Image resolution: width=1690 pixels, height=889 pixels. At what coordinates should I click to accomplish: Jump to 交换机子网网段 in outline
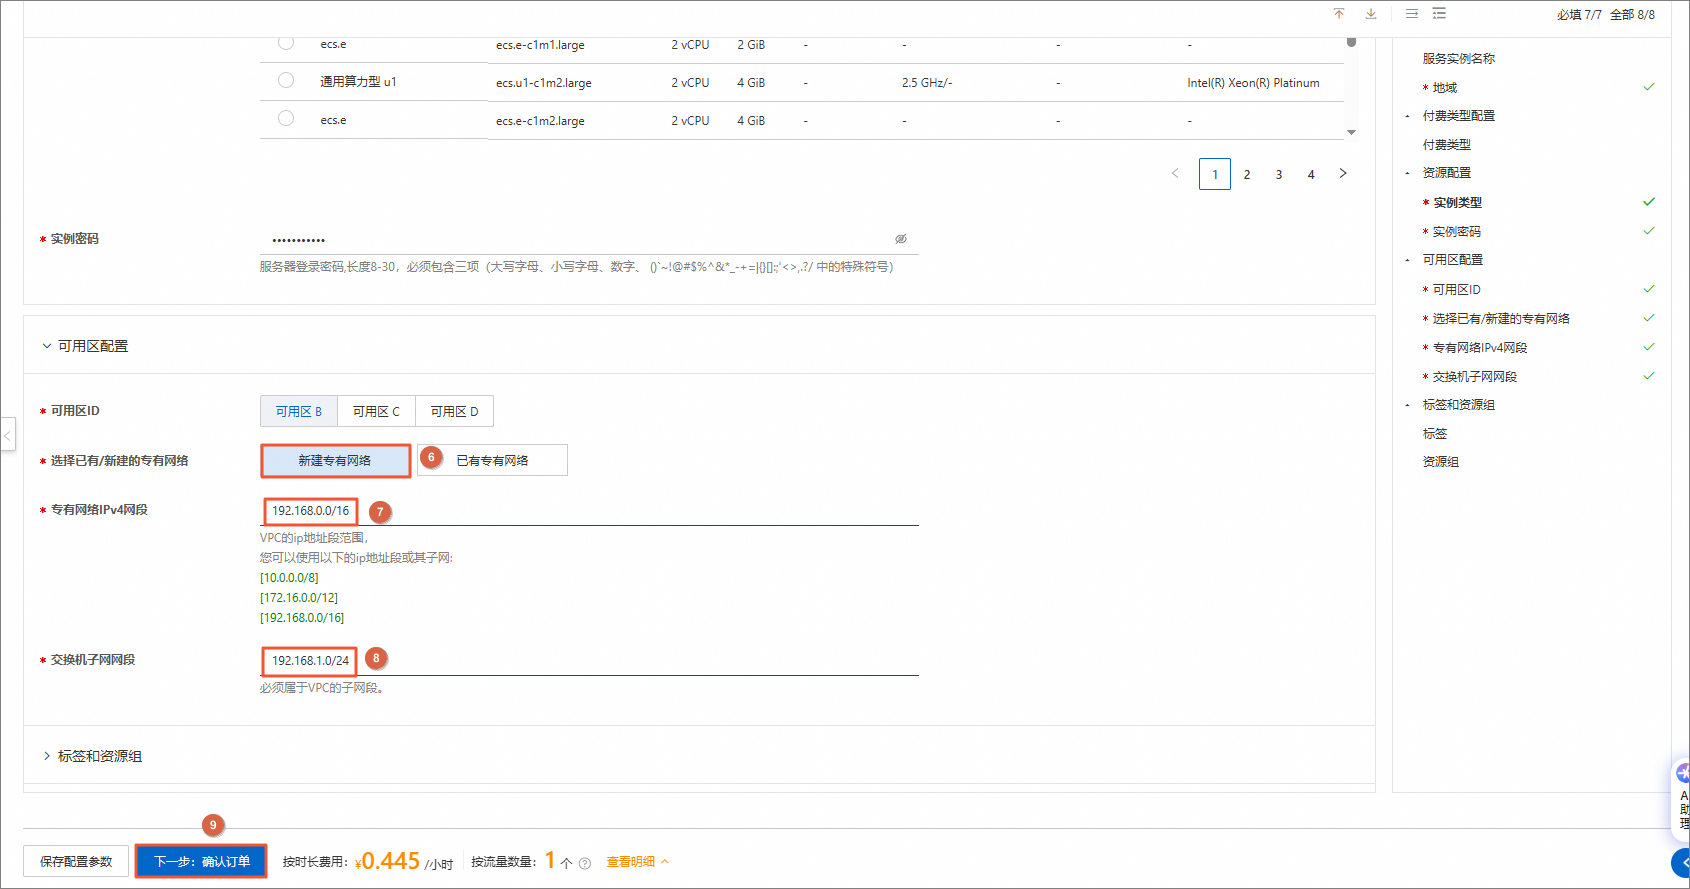[x=1475, y=377]
